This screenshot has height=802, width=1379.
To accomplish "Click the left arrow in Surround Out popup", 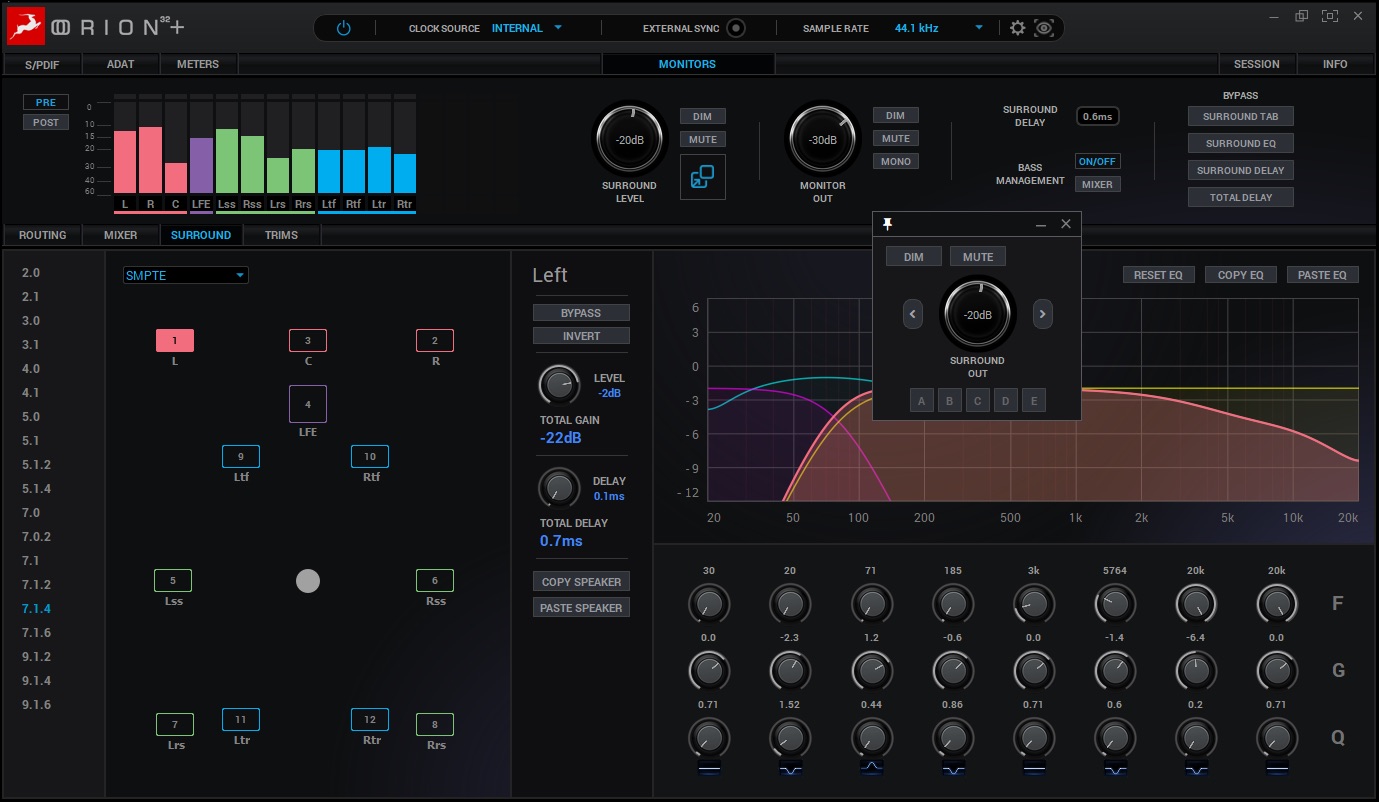I will [912, 314].
